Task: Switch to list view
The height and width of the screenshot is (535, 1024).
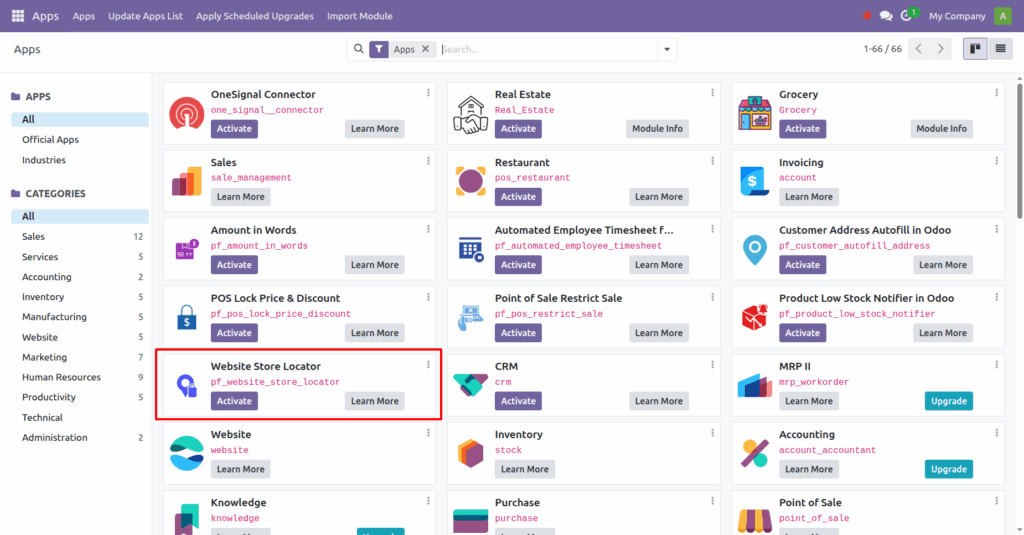Action: pyautogui.click(x=1000, y=49)
